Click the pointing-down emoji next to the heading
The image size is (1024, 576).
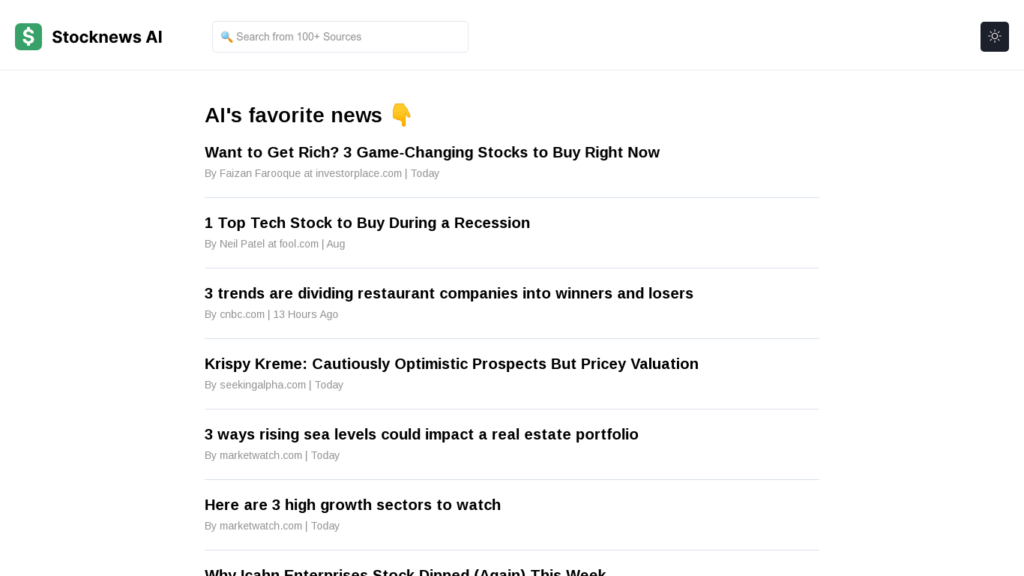[400, 115]
